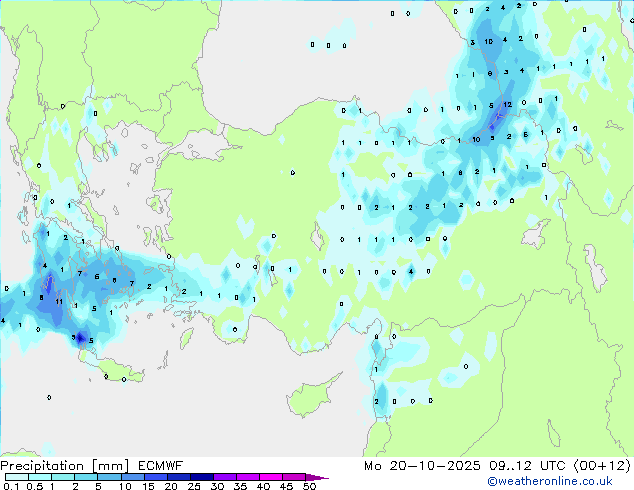Pick the 35–40 mm legend color swatch
The width and height of the screenshot is (634, 490).
[247, 477]
